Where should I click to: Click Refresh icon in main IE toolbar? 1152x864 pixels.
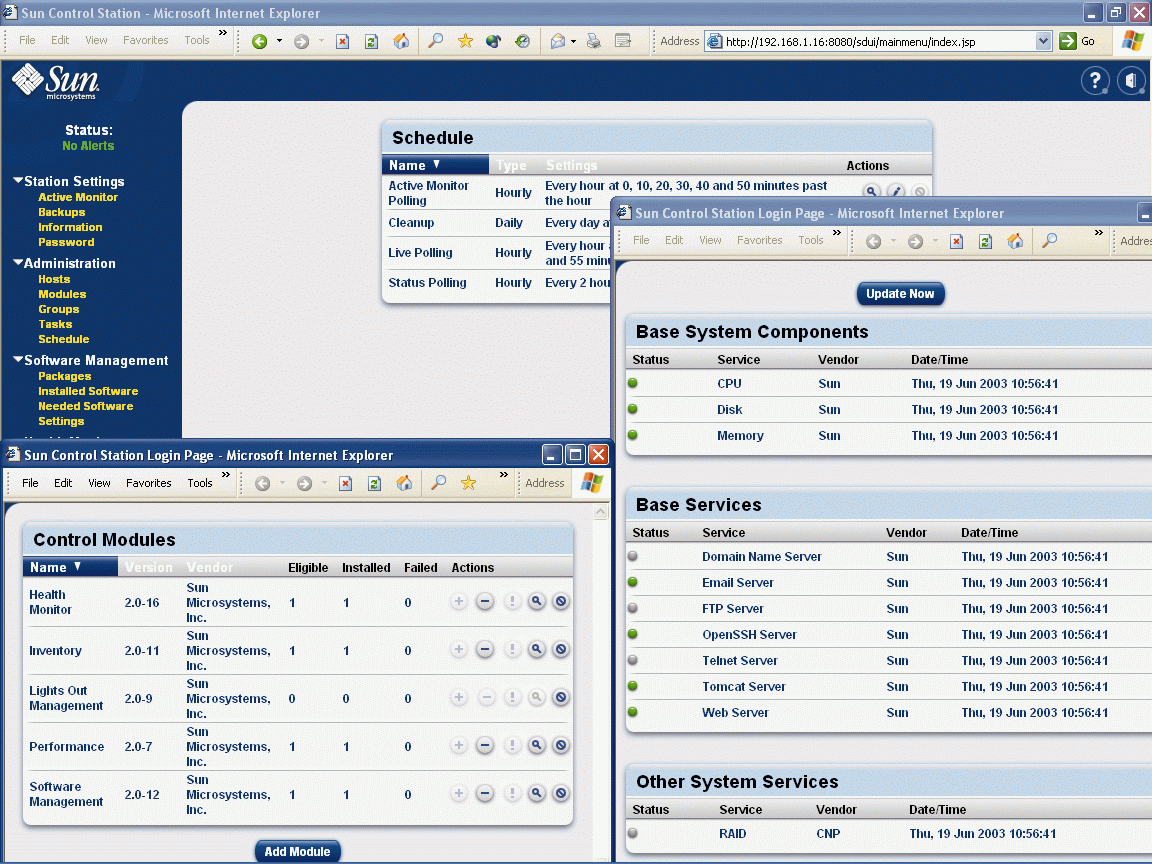click(x=372, y=42)
